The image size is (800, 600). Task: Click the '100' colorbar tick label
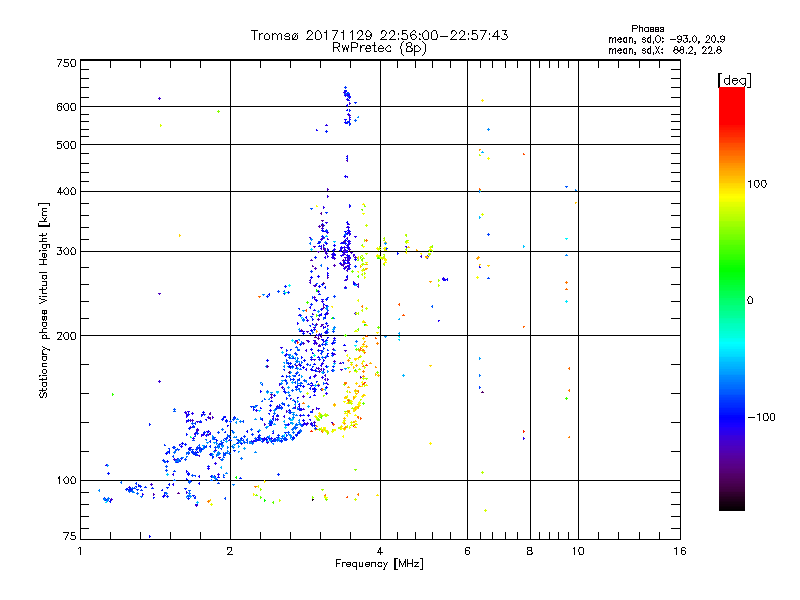757,184
